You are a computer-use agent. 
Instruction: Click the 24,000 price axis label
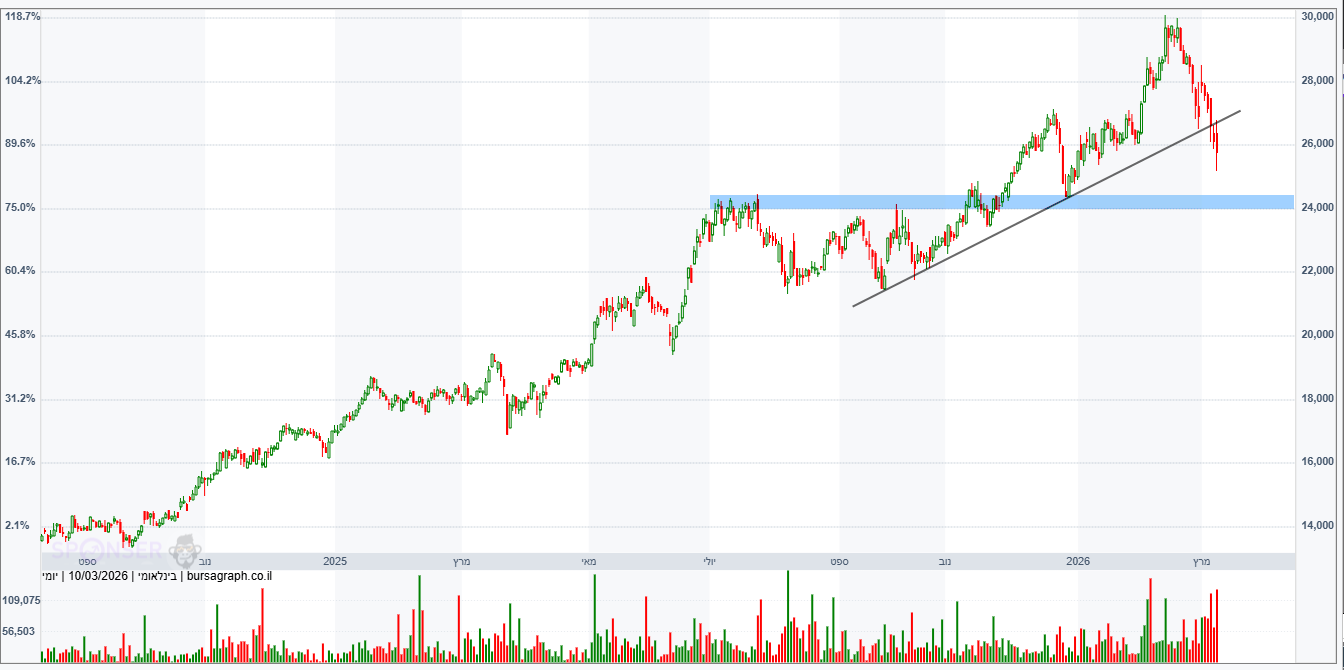(x=1316, y=208)
